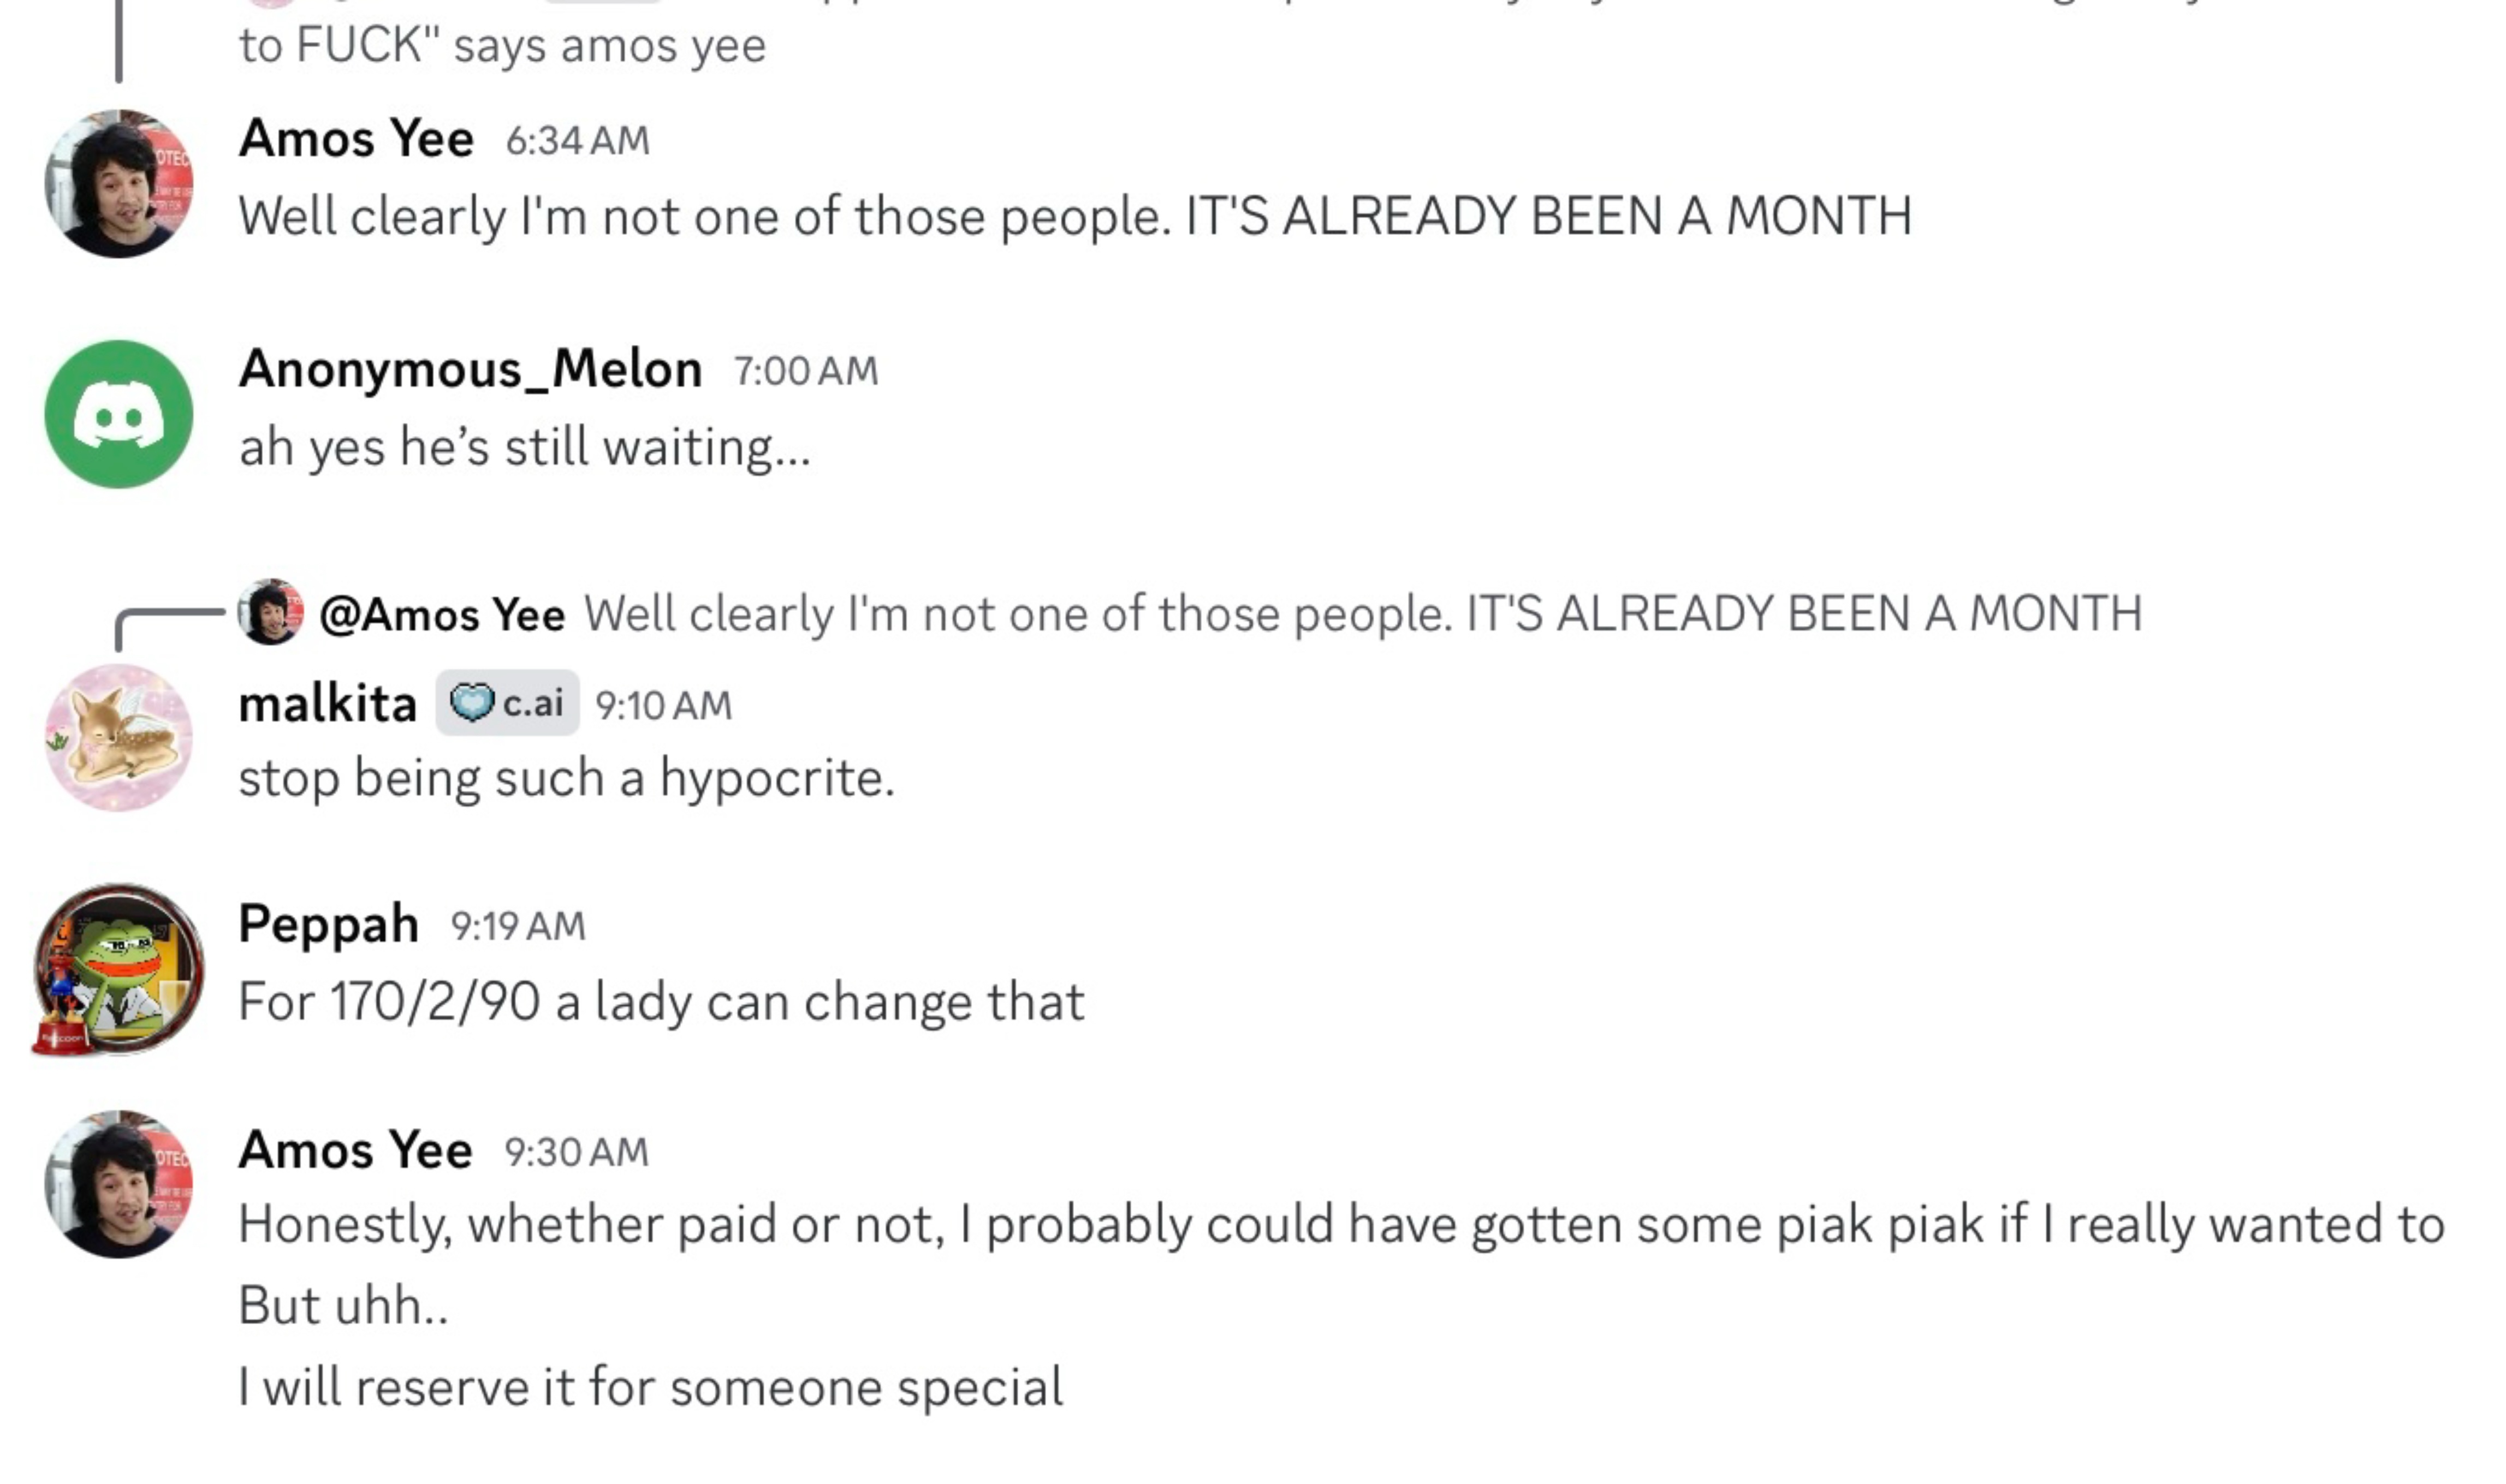
Task: Open Peppah's frog avatar
Action: click(119, 968)
